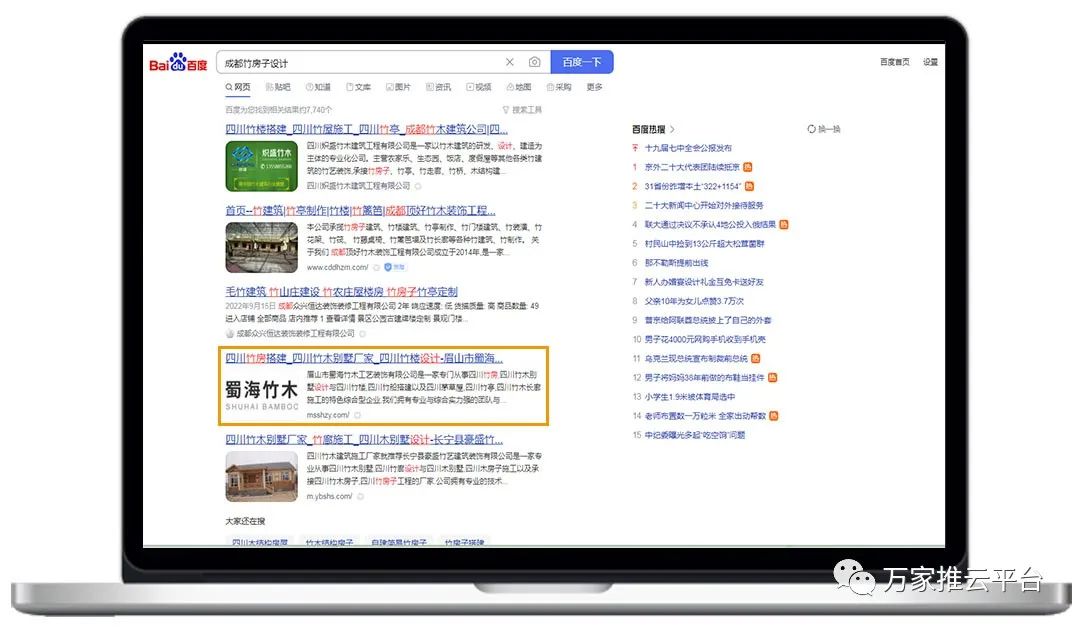Open image search via the camera icon
The image size is (1080, 628).
(534, 62)
